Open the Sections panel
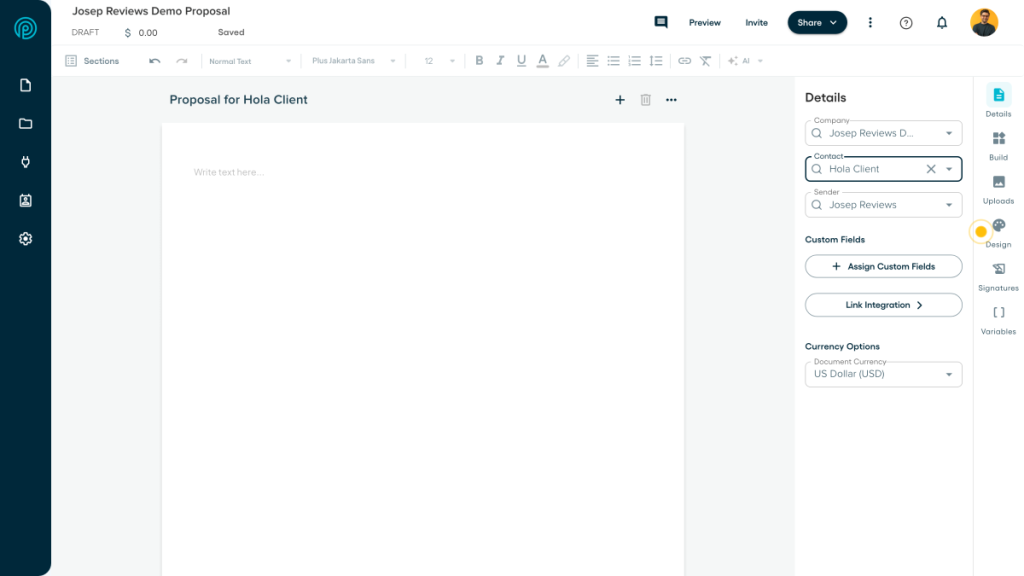The image size is (1024, 576). point(92,61)
